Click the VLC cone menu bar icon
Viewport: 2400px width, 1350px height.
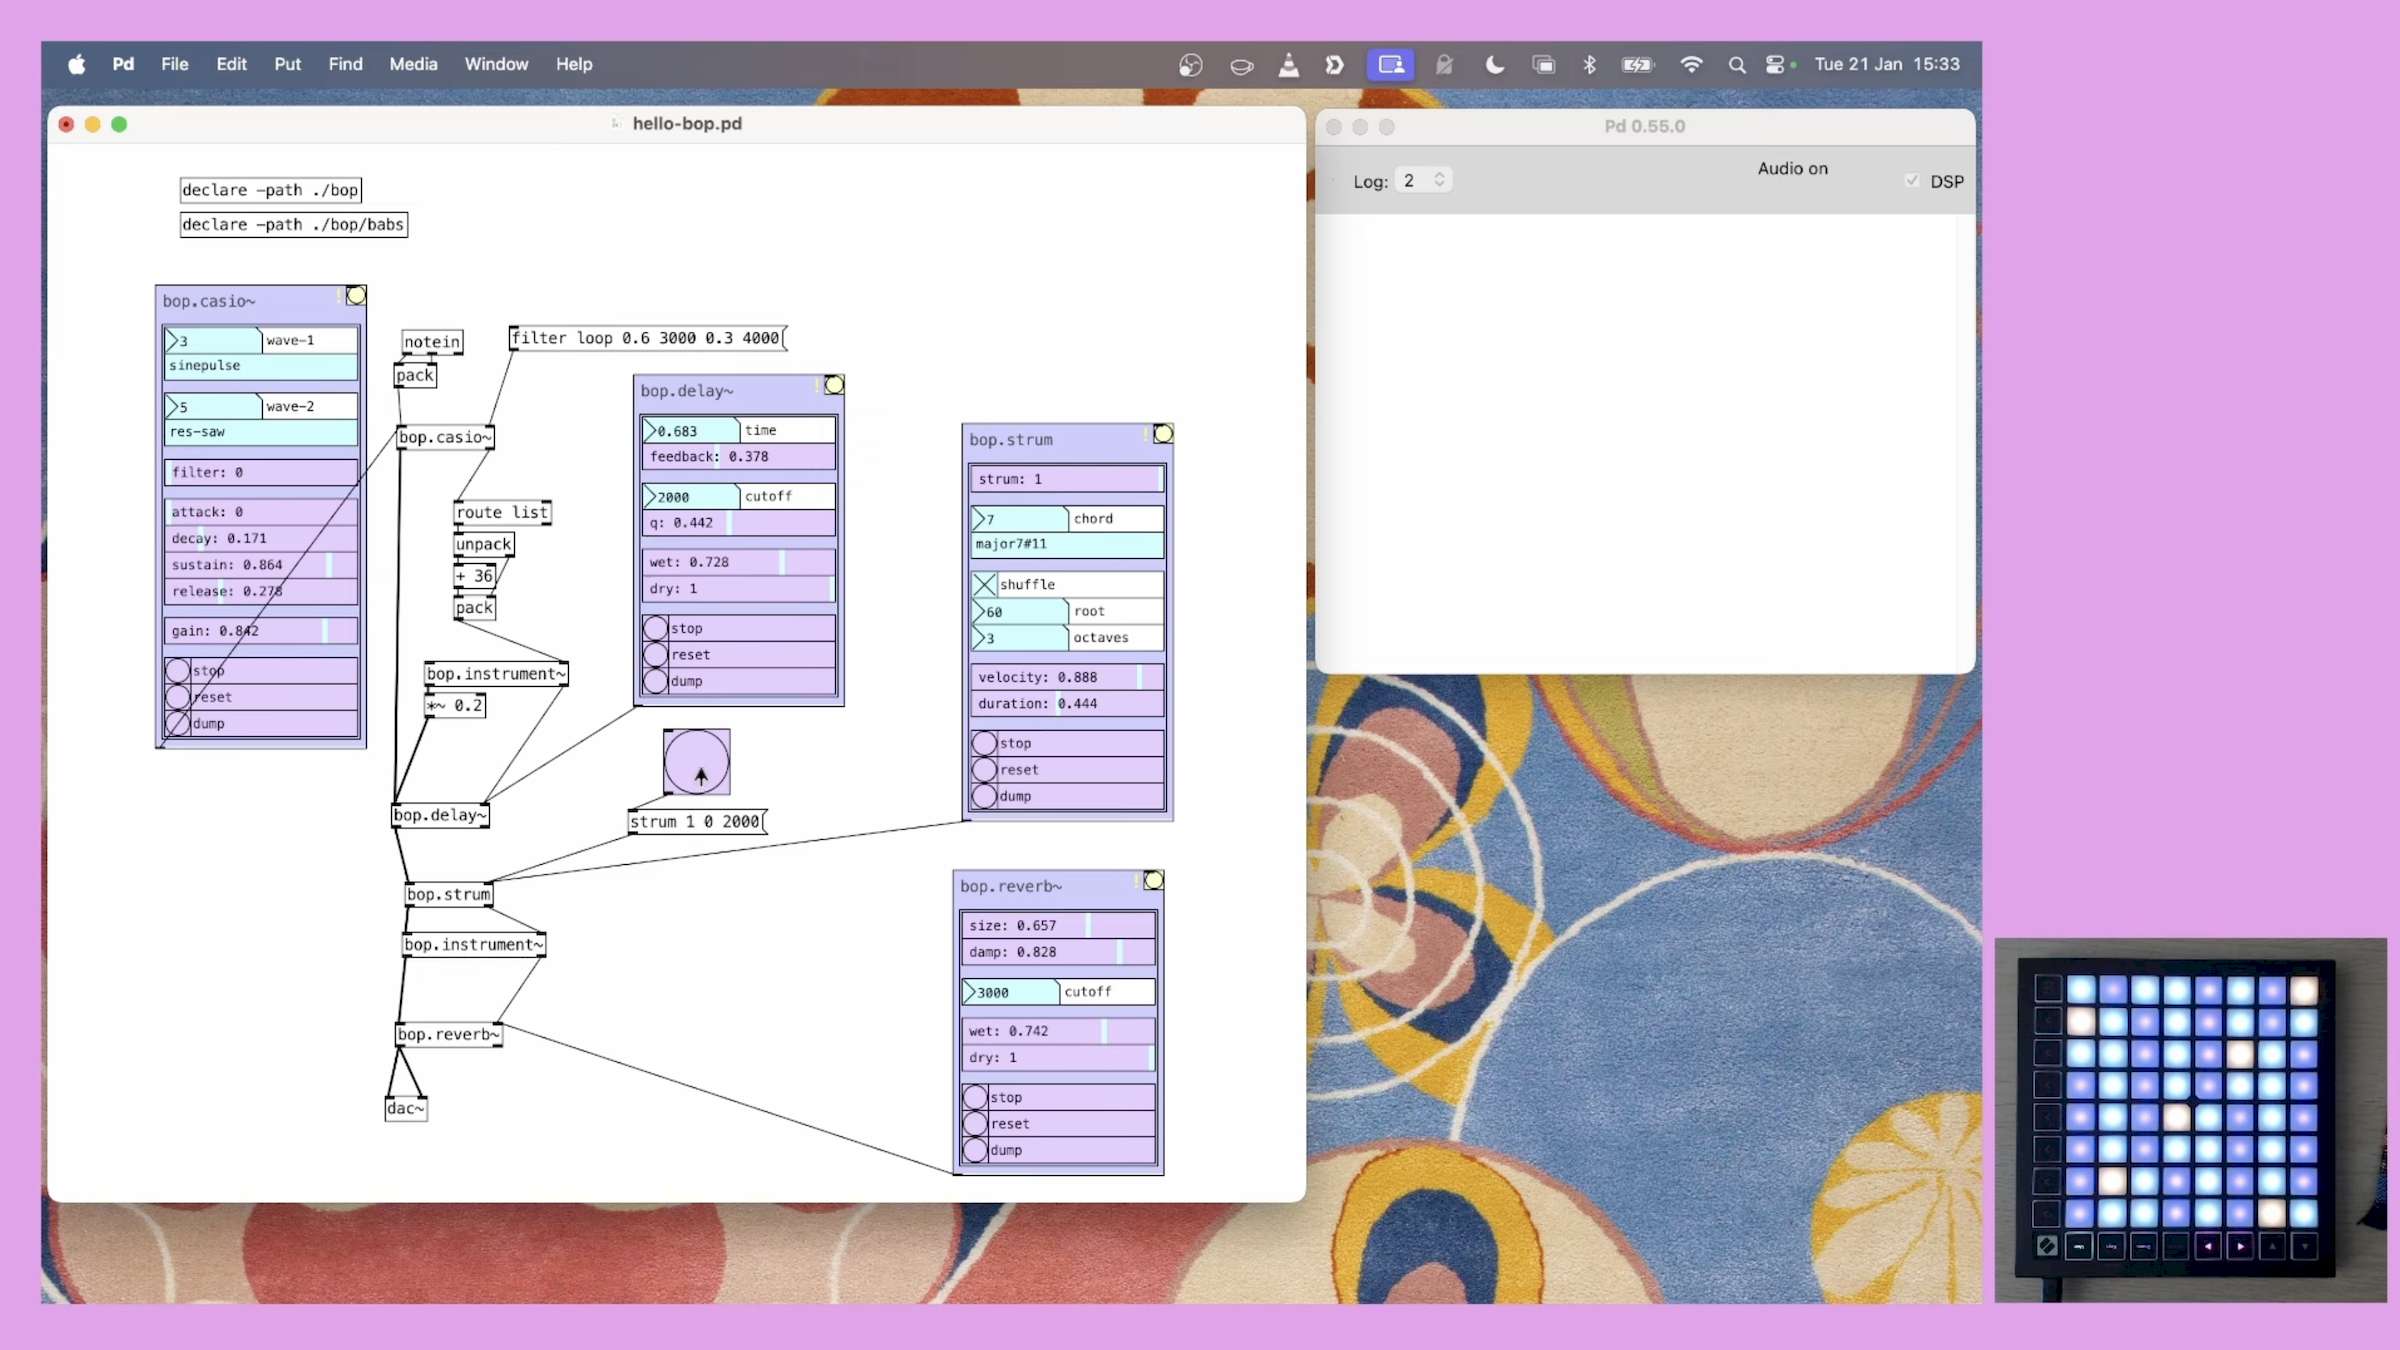pos(1289,64)
